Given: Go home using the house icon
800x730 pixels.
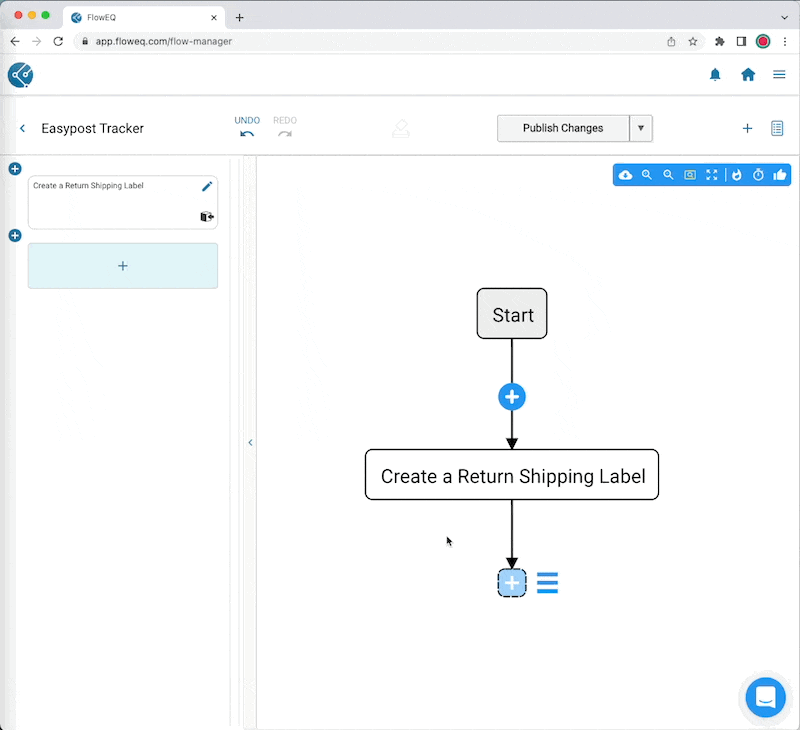Looking at the screenshot, I should pos(747,74).
